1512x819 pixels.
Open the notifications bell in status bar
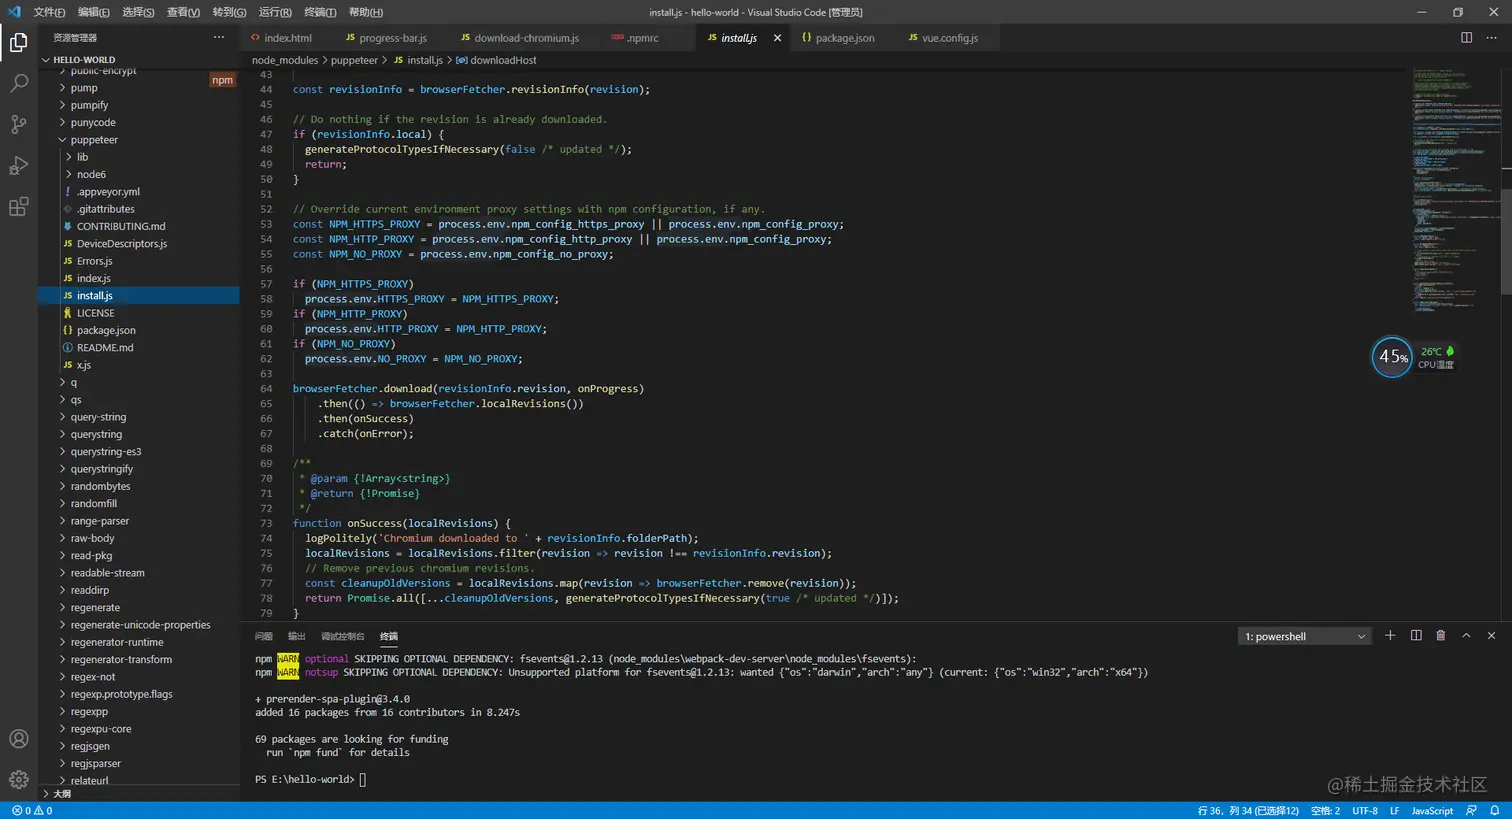tap(1495, 811)
